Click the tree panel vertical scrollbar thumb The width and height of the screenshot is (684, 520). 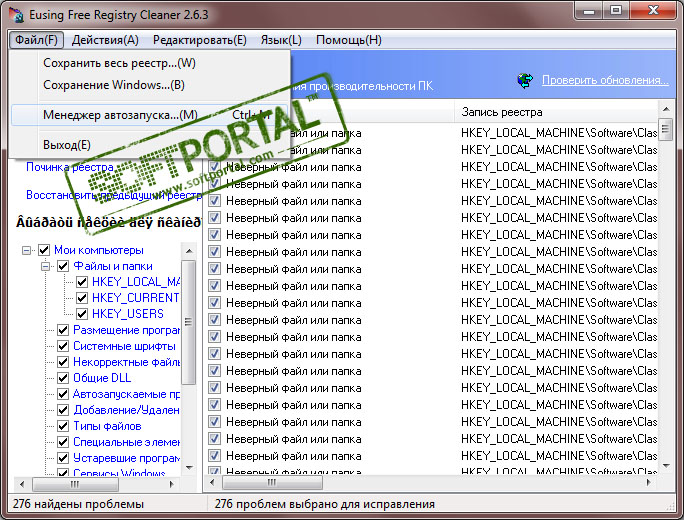click(x=188, y=322)
